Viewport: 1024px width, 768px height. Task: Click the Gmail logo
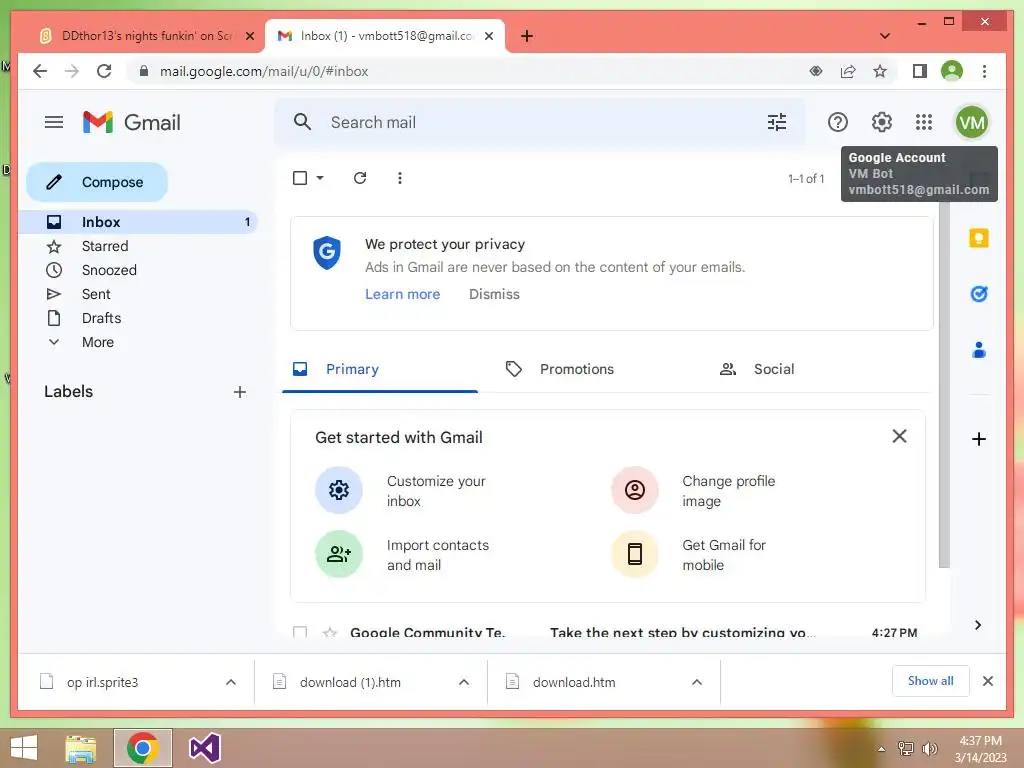pos(131,122)
